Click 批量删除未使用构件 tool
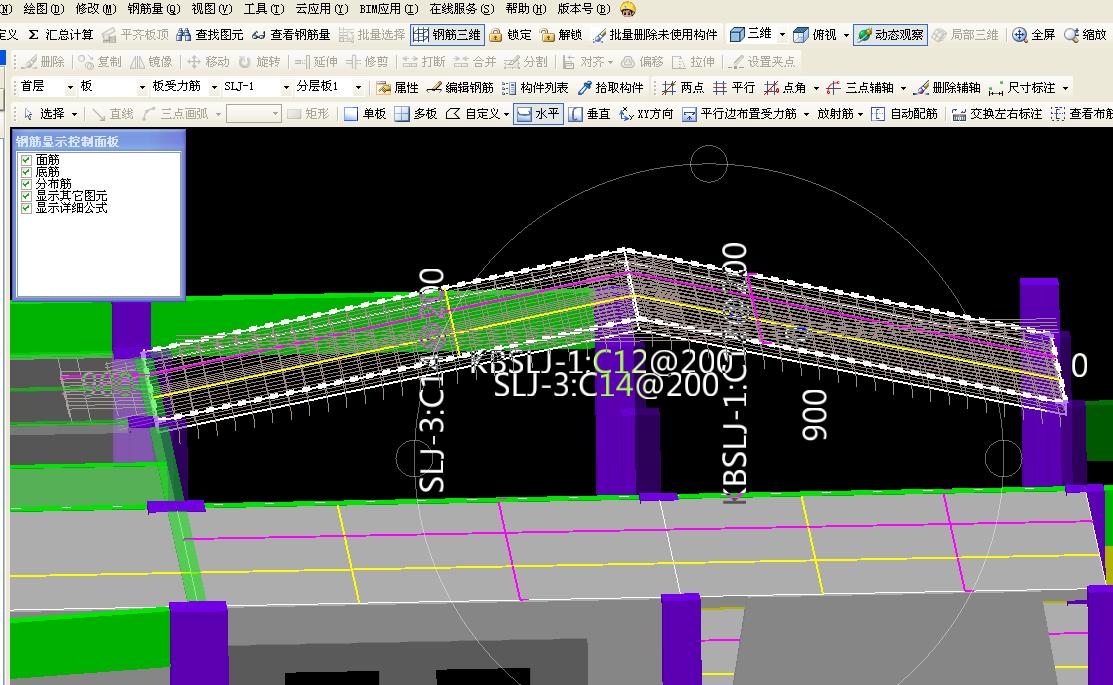 coord(654,35)
